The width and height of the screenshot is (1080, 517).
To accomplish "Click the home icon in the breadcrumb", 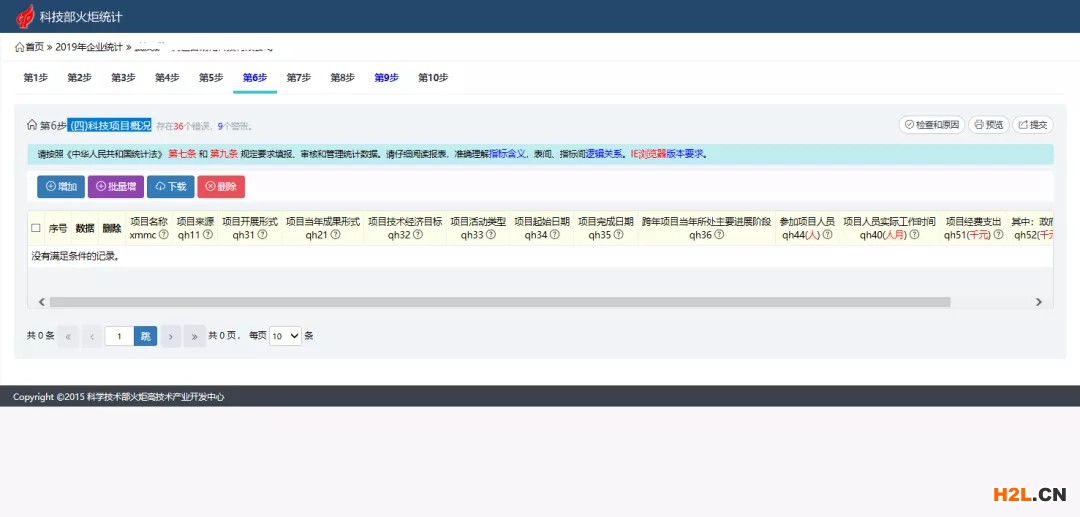I will (19, 47).
